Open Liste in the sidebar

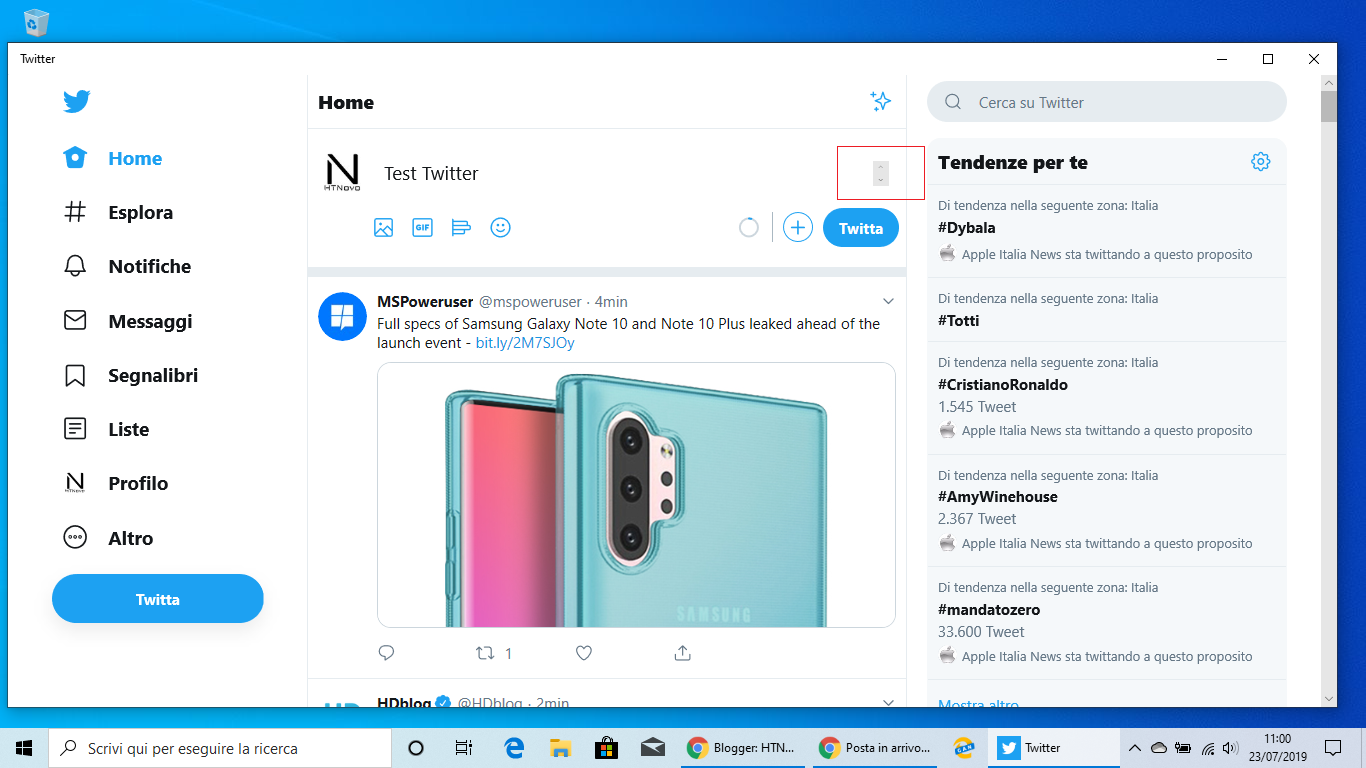tap(107, 429)
